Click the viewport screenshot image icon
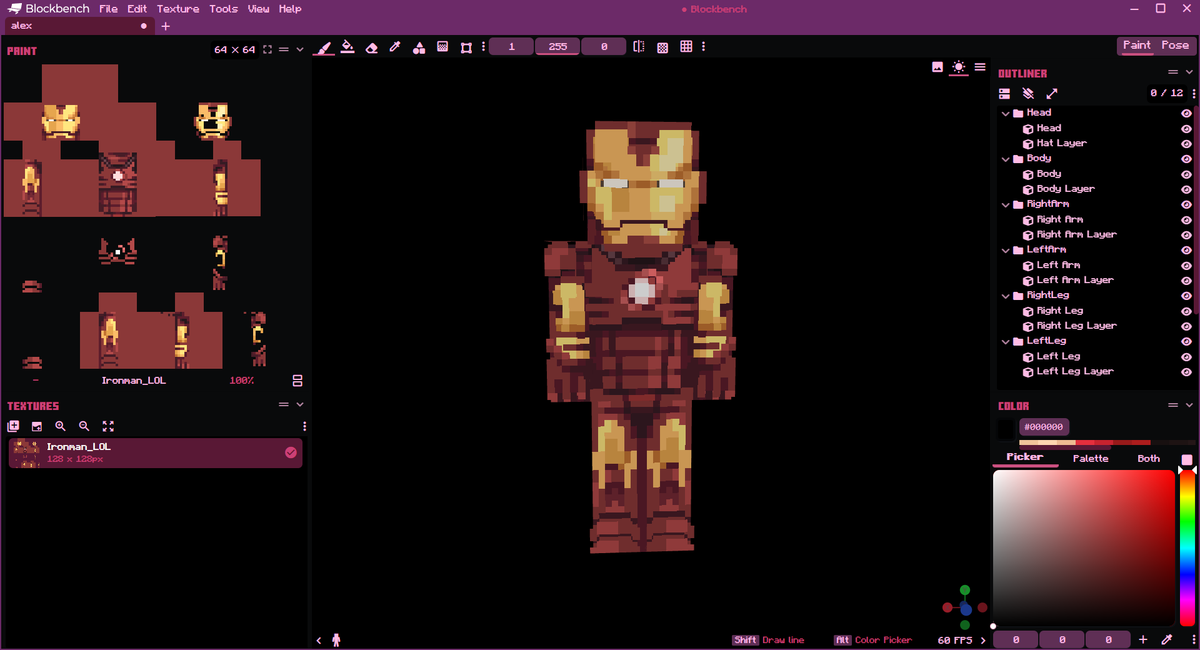Screen dimensions: 1200x650 pos(937,67)
